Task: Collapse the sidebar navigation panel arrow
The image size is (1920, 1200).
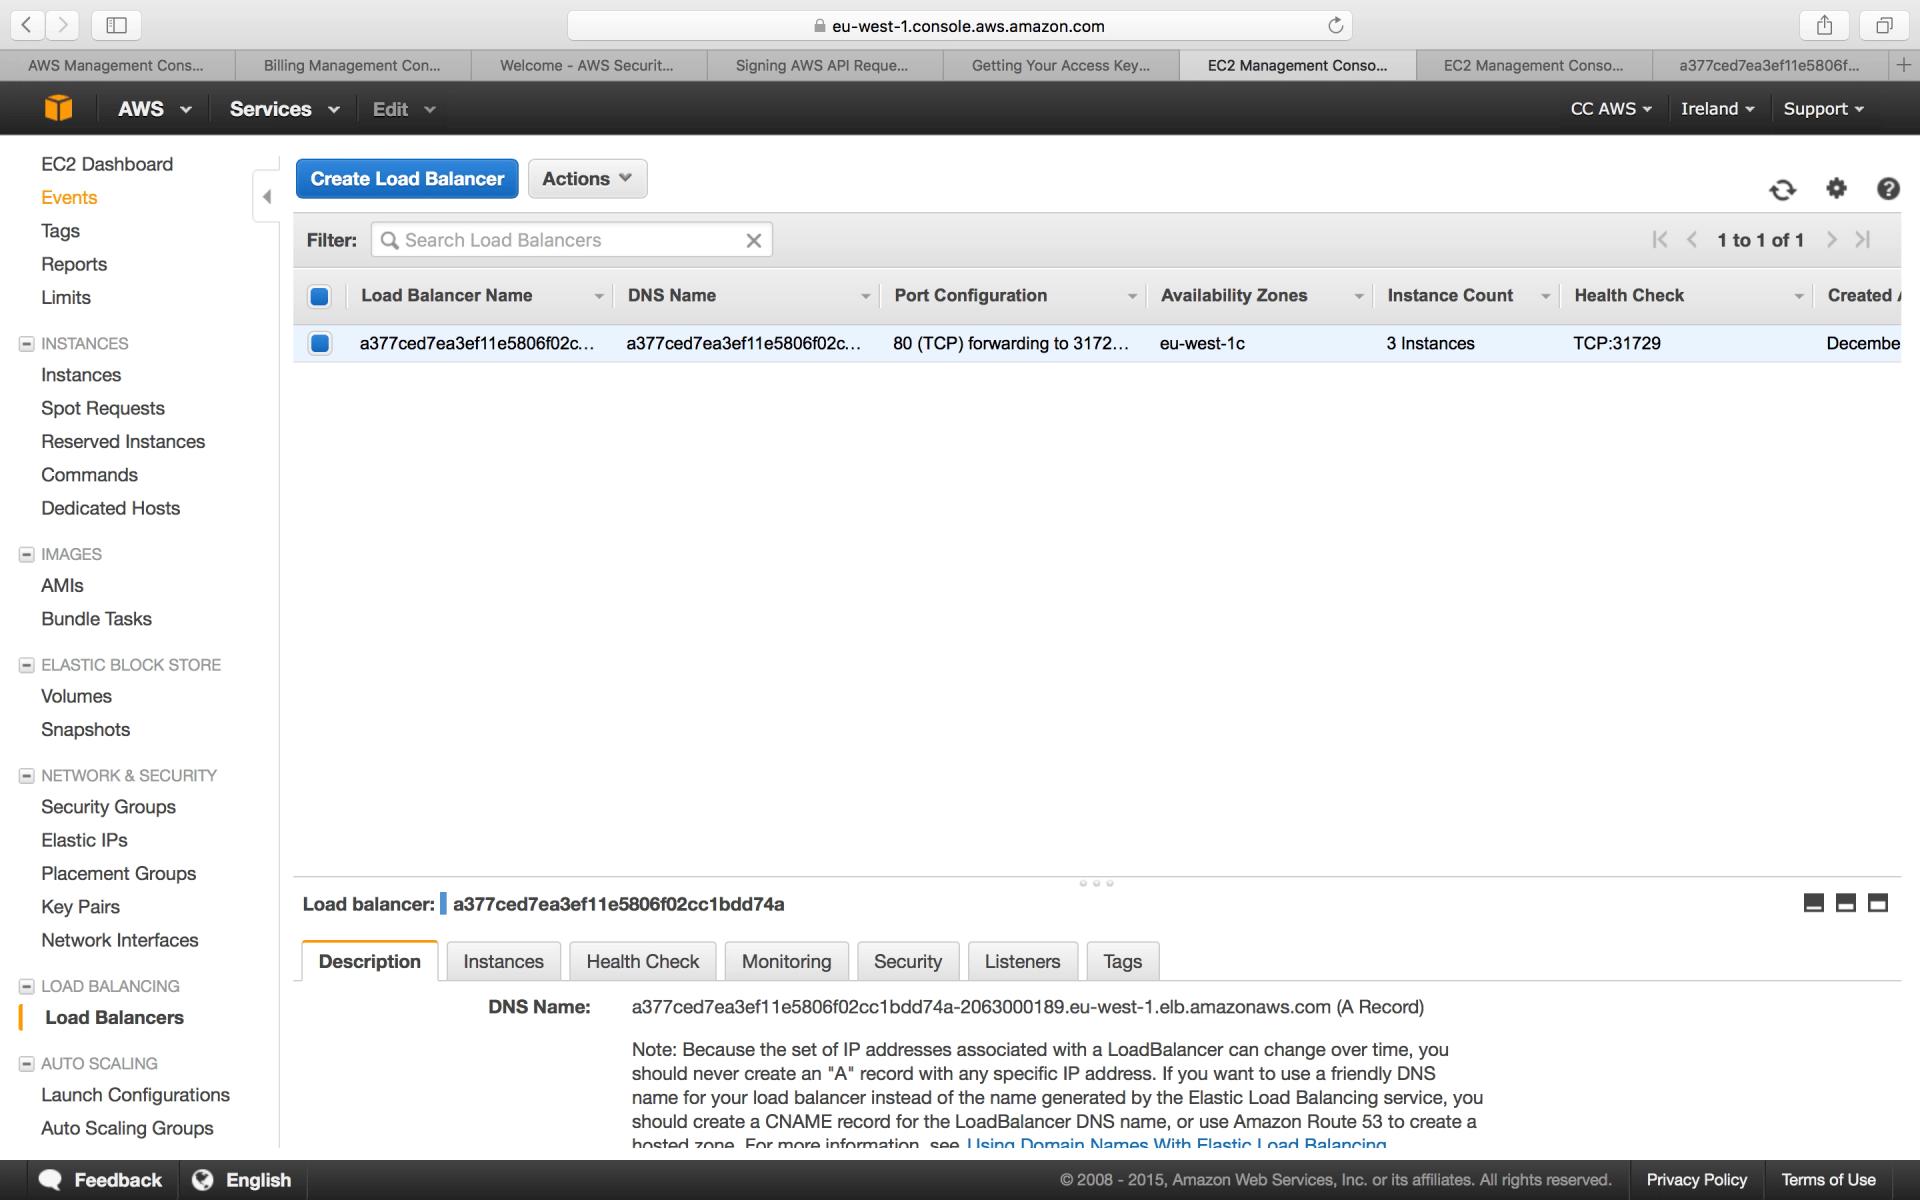Action: [x=266, y=197]
